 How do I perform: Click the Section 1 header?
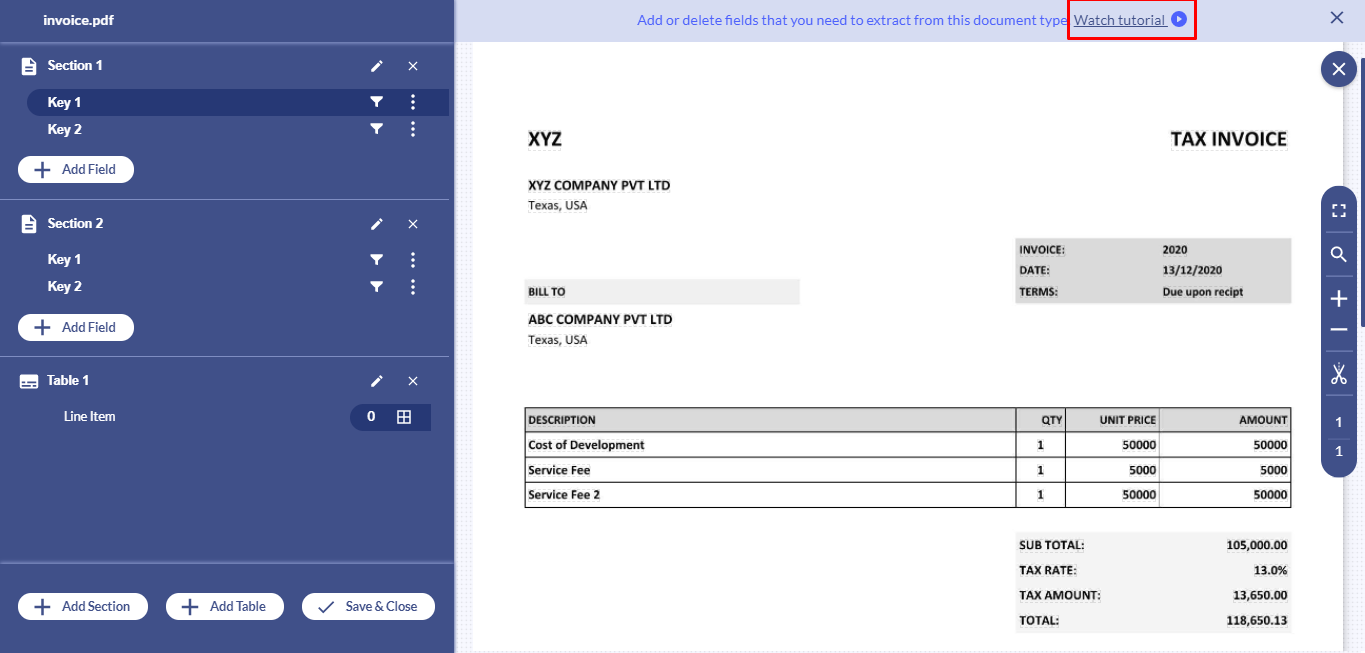(x=75, y=66)
